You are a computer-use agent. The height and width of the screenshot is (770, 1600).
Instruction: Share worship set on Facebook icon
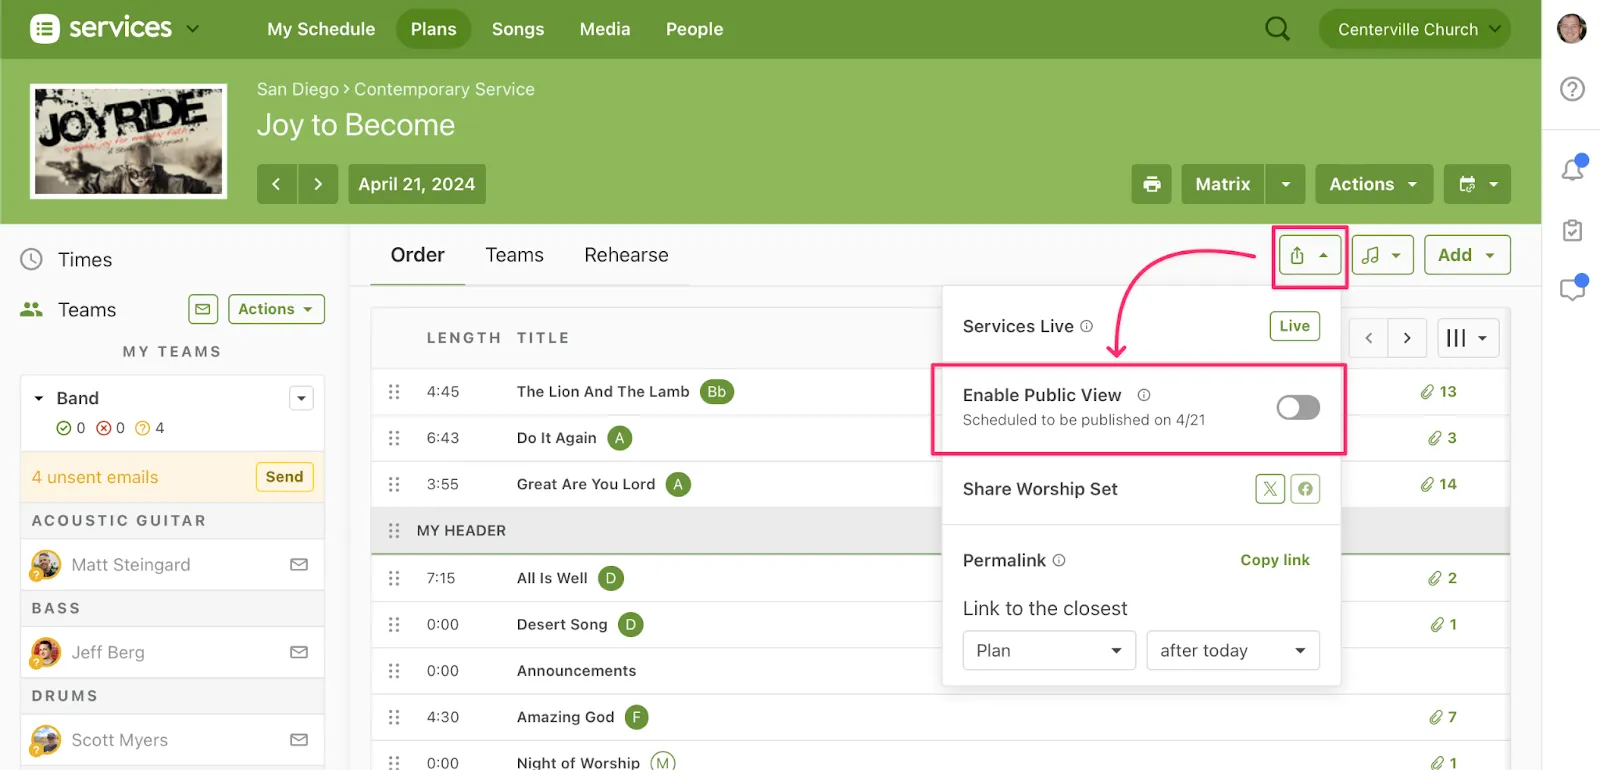click(1305, 489)
